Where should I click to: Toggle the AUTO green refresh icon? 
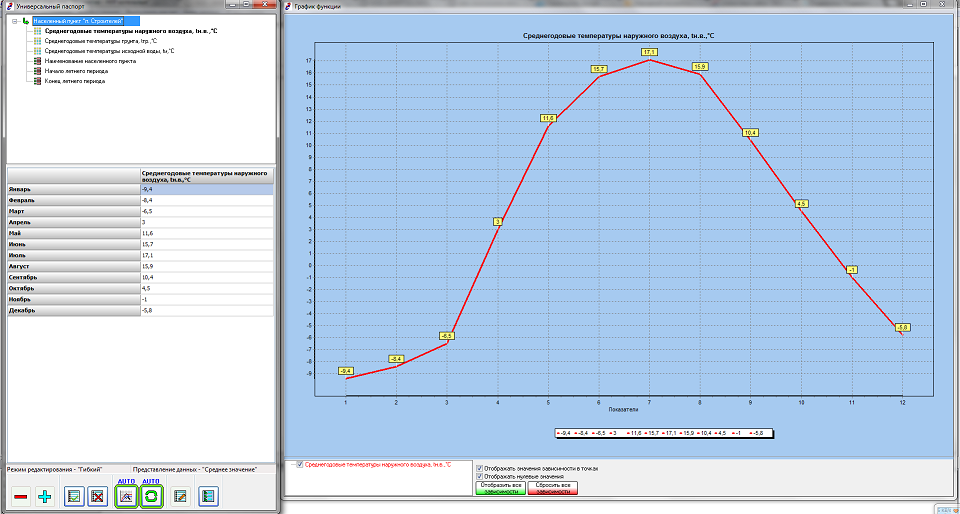151,496
